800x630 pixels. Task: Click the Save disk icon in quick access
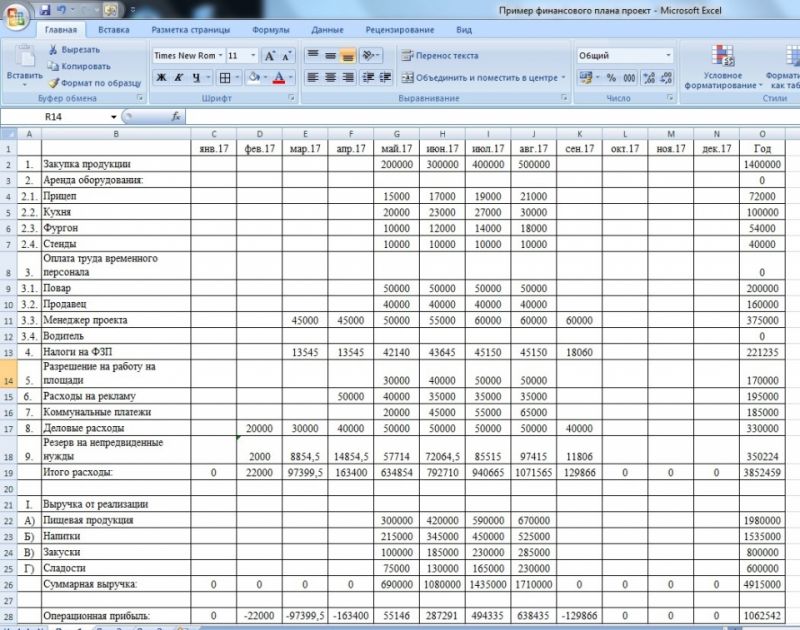point(45,10)
